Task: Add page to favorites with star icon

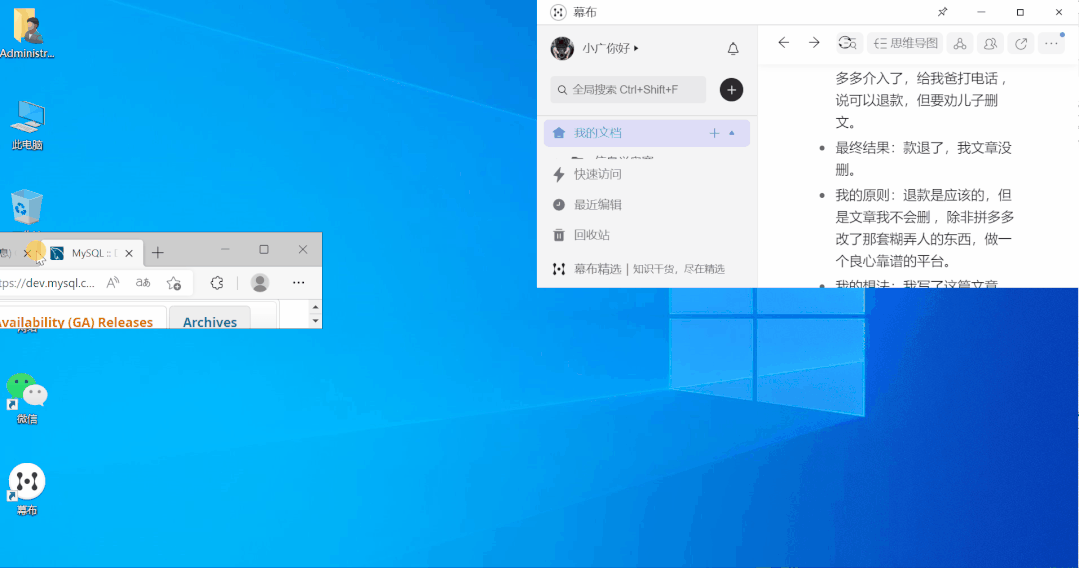Action: pyautogui.click(x=173, y=283)
